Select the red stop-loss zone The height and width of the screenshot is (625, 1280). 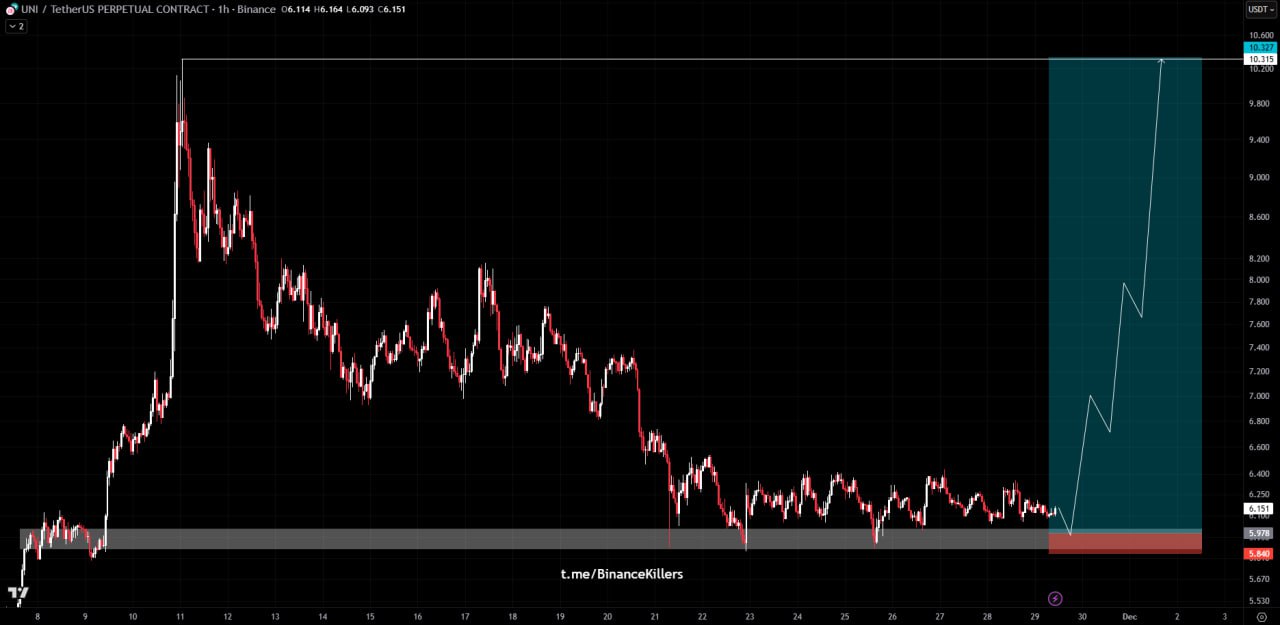(1124, 543)
